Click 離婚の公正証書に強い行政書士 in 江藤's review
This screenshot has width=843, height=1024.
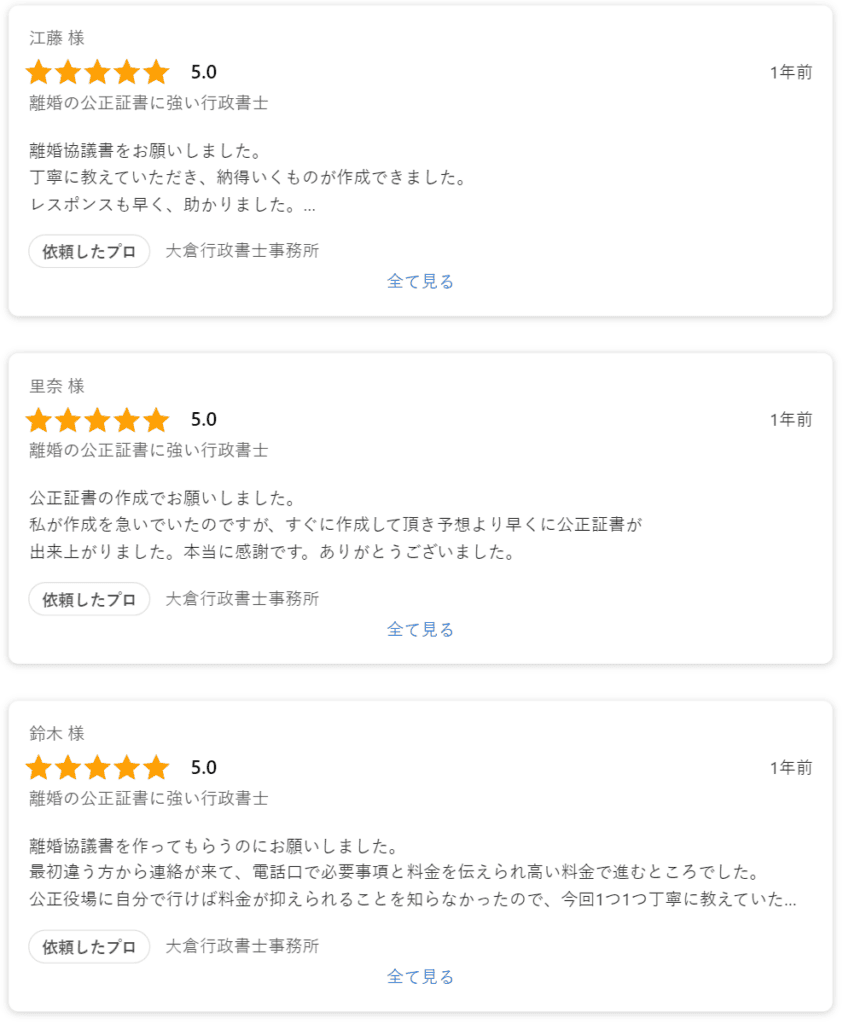tap(149, 103)
